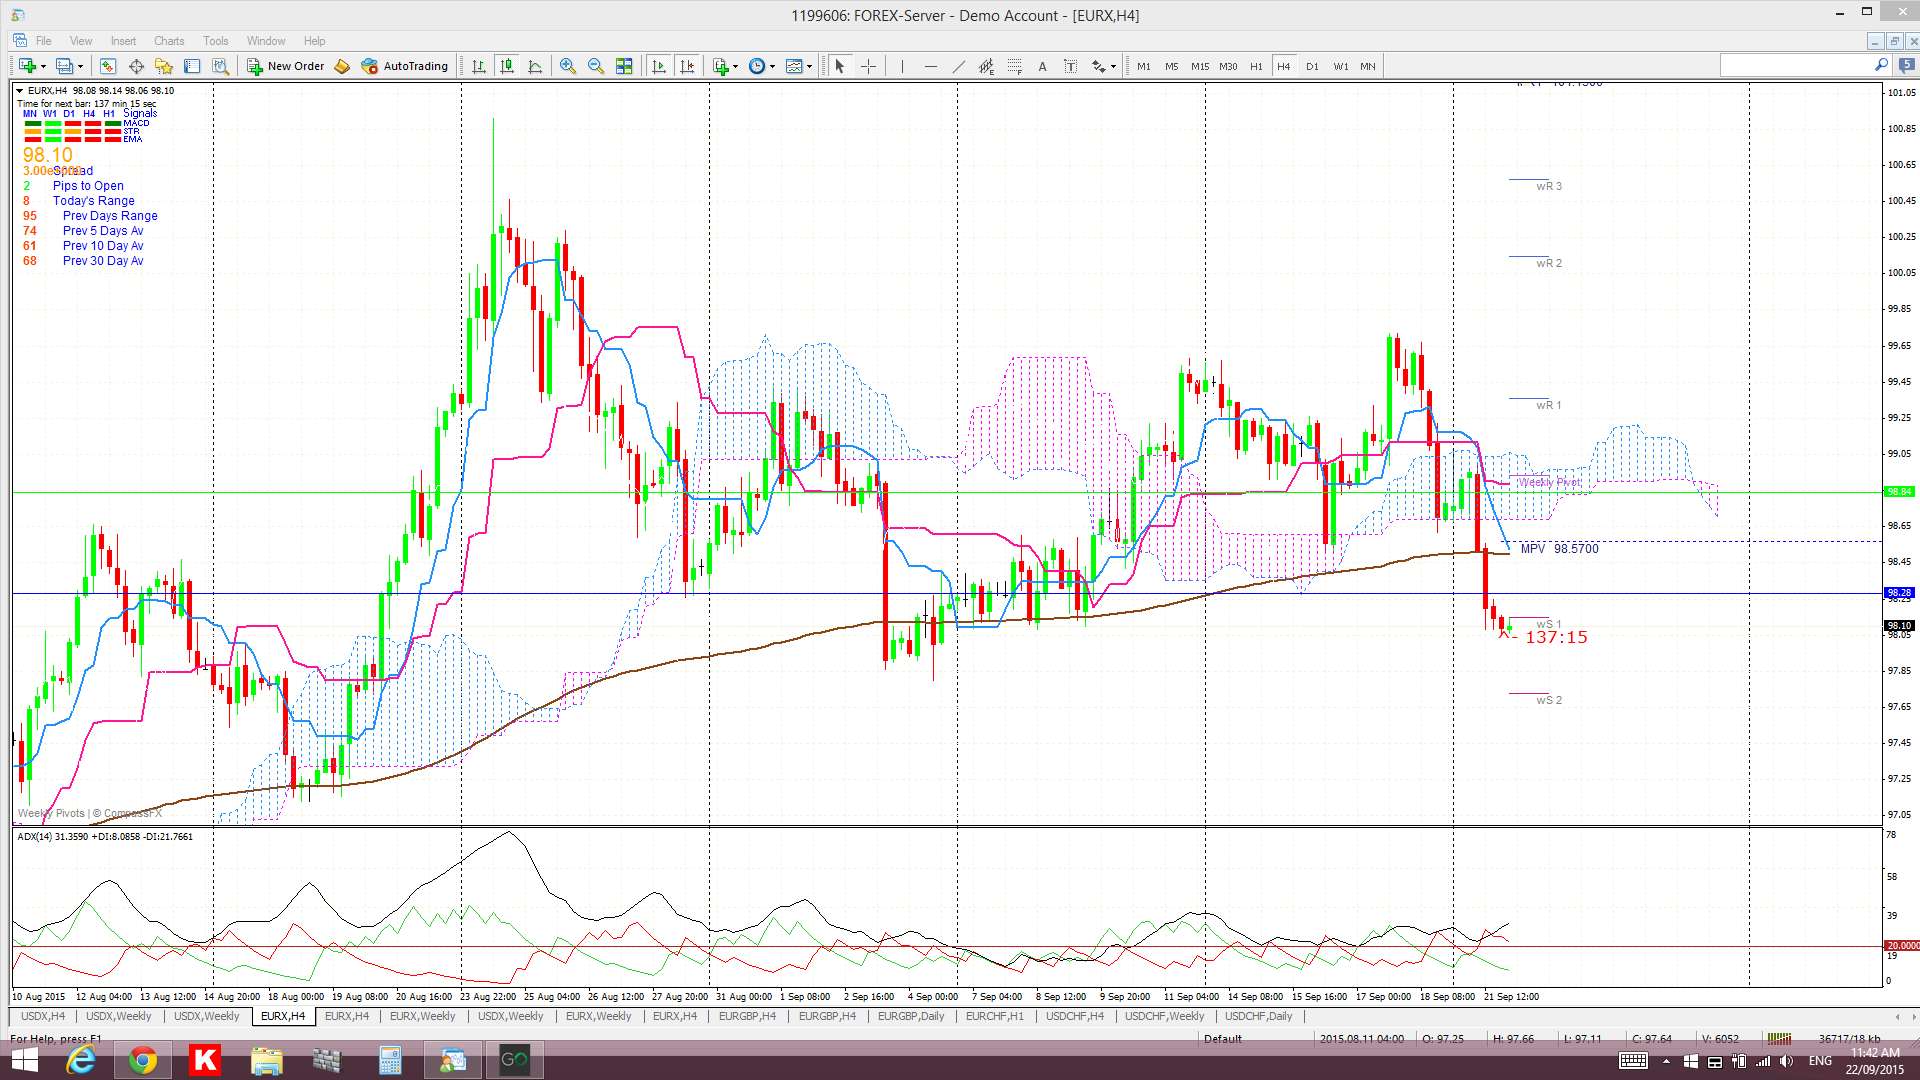
Task: Open the chat notifications icon
Action: [1907, 65]
